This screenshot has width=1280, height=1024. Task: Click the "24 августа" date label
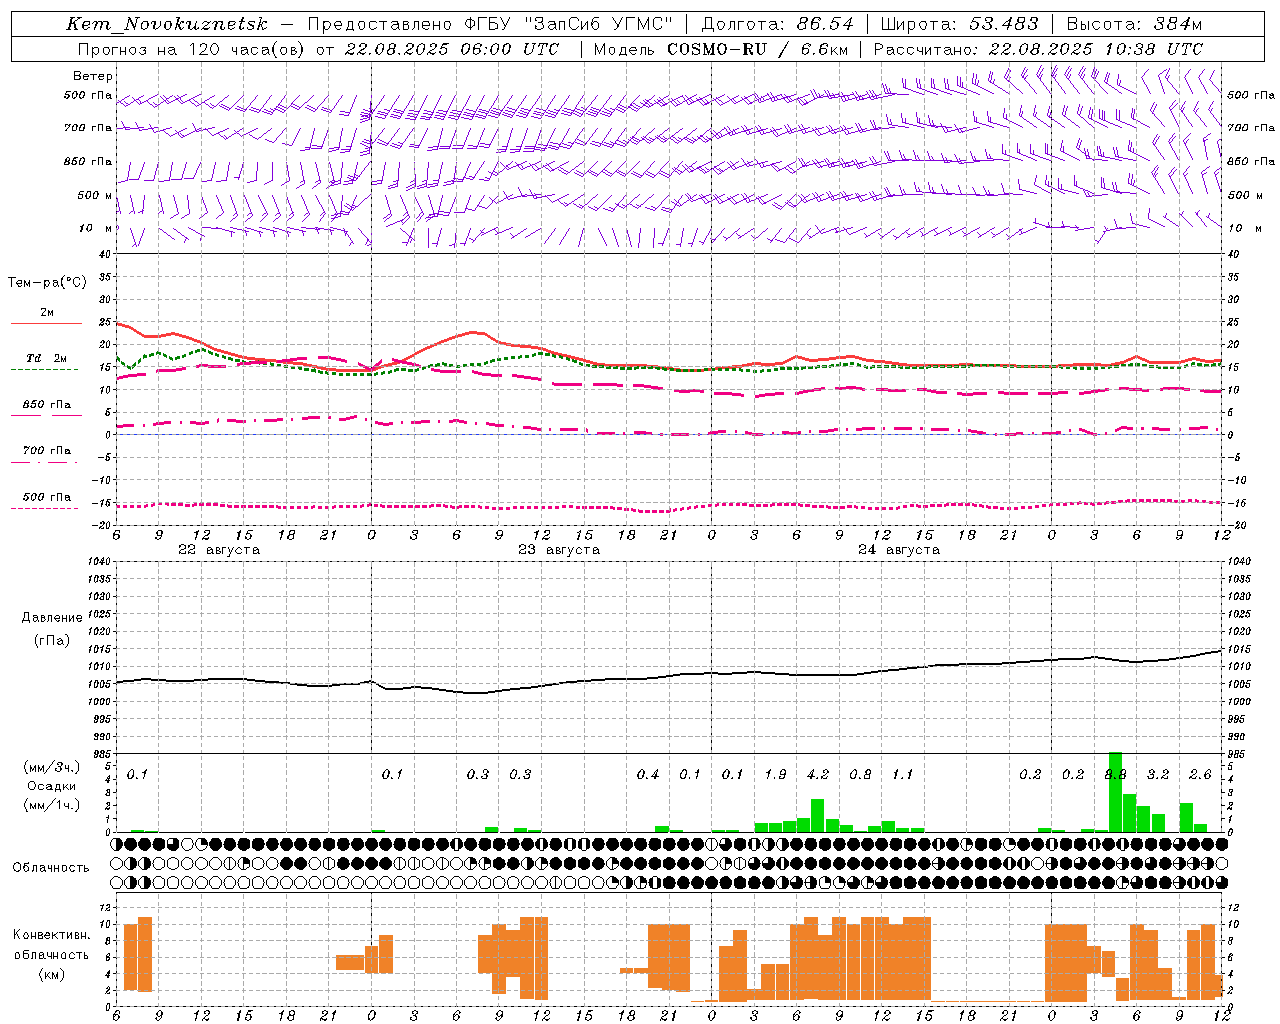pos(899,550)
